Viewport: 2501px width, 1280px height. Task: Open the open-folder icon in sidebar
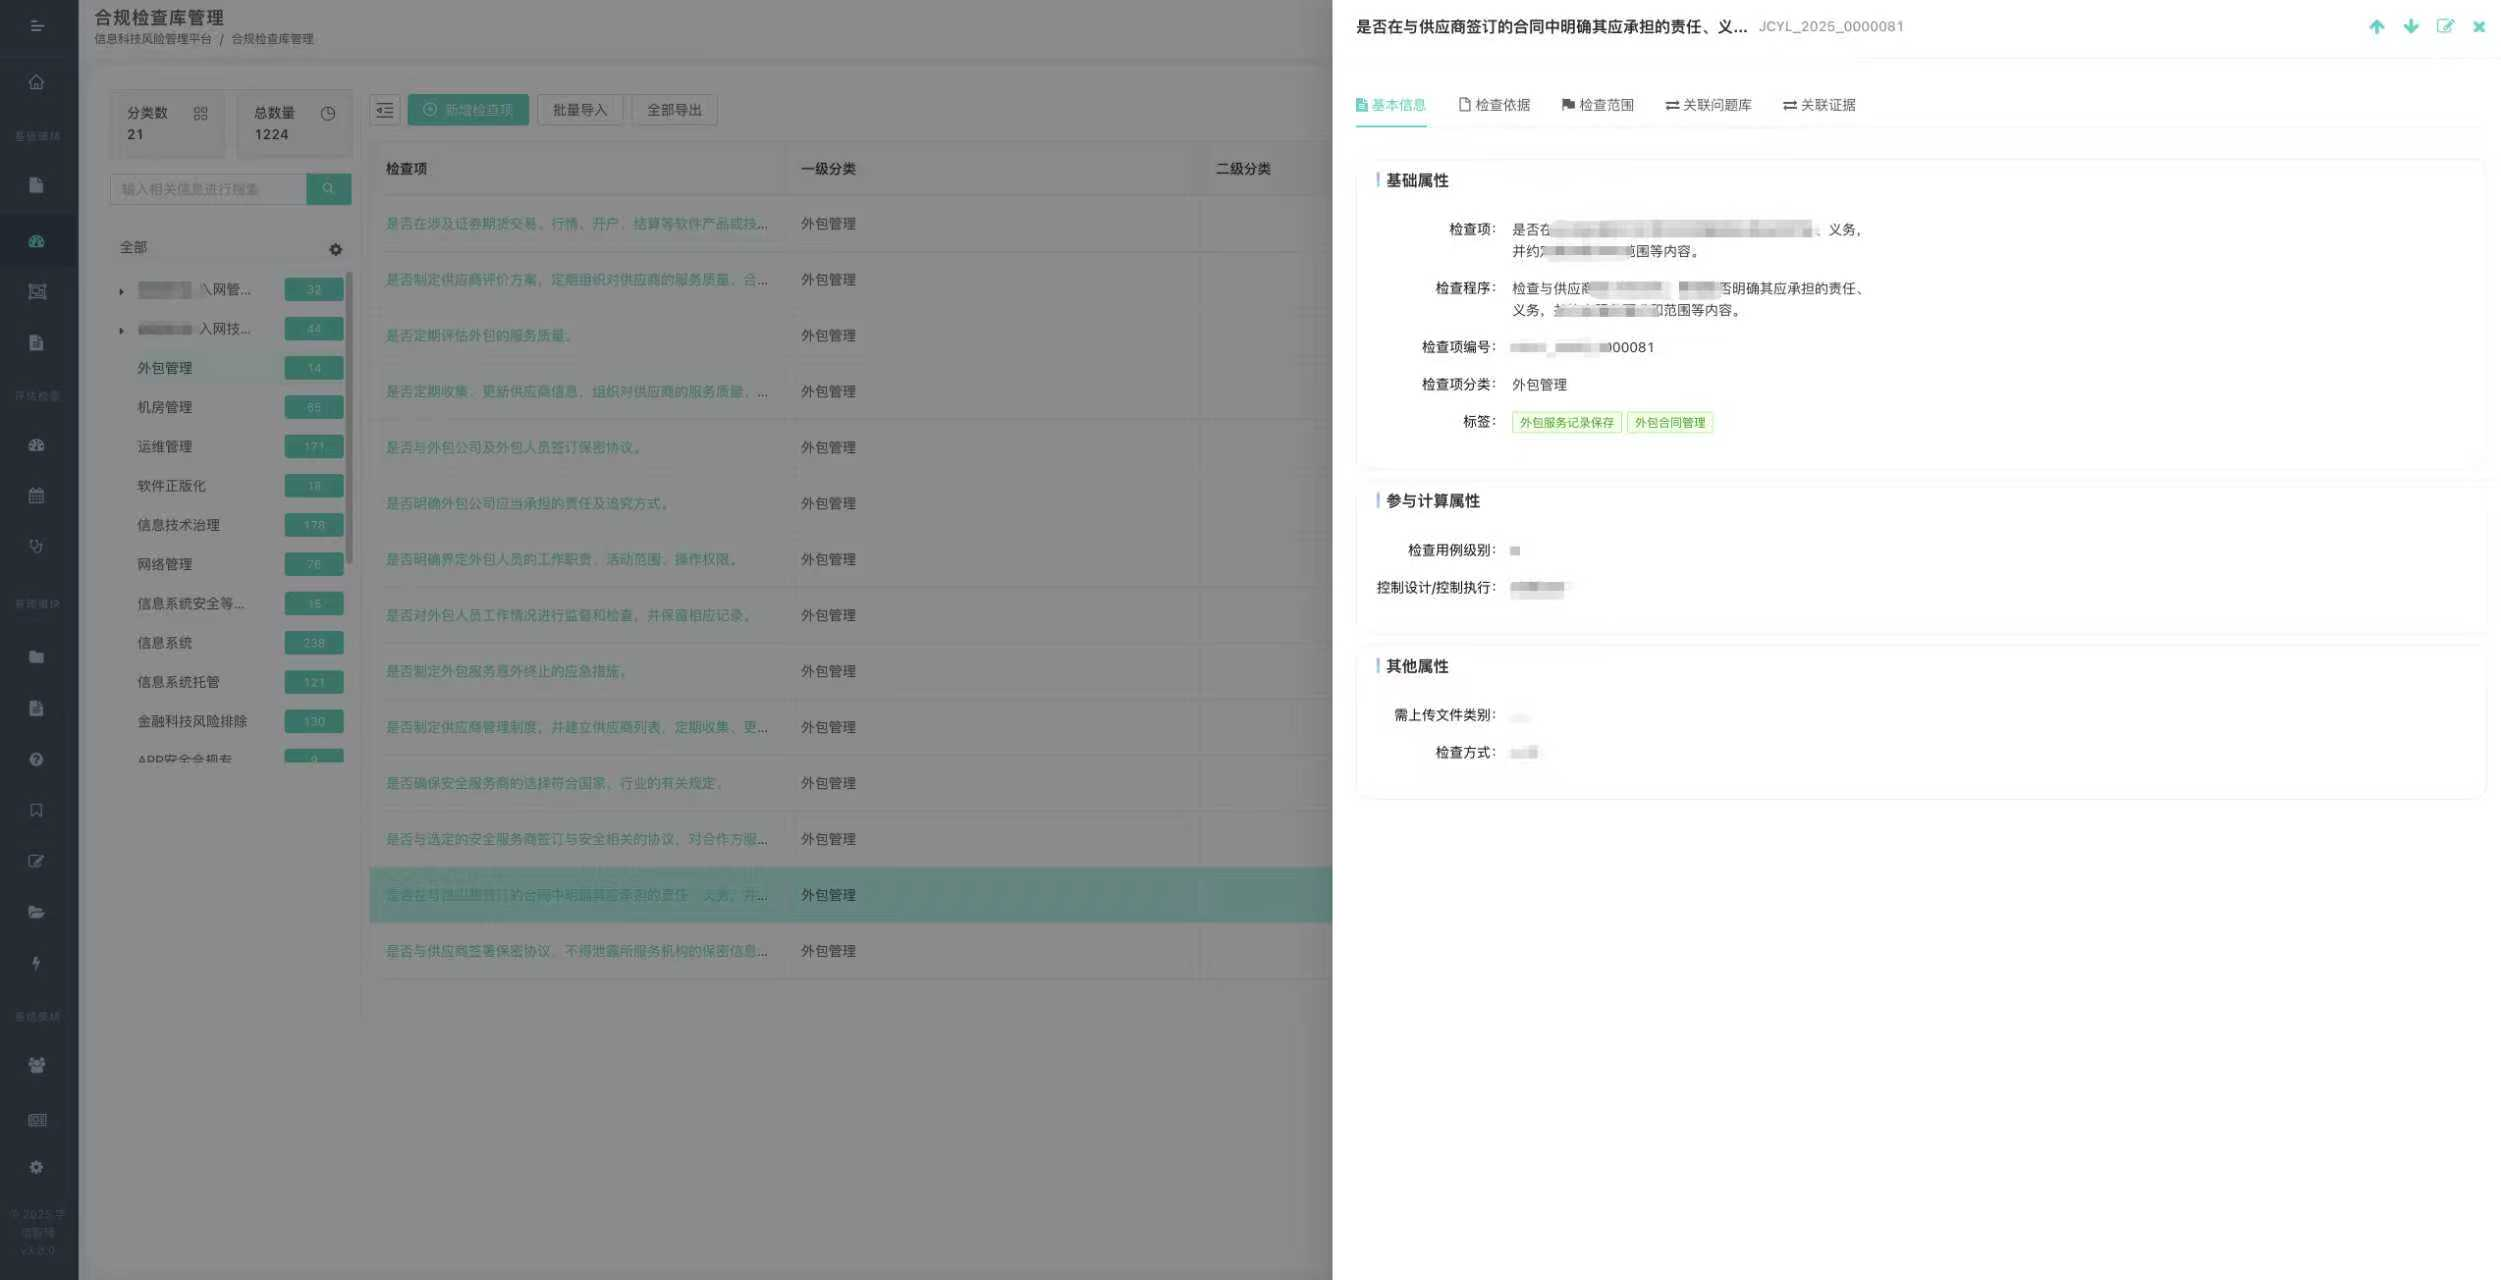(x=36, y=912)
